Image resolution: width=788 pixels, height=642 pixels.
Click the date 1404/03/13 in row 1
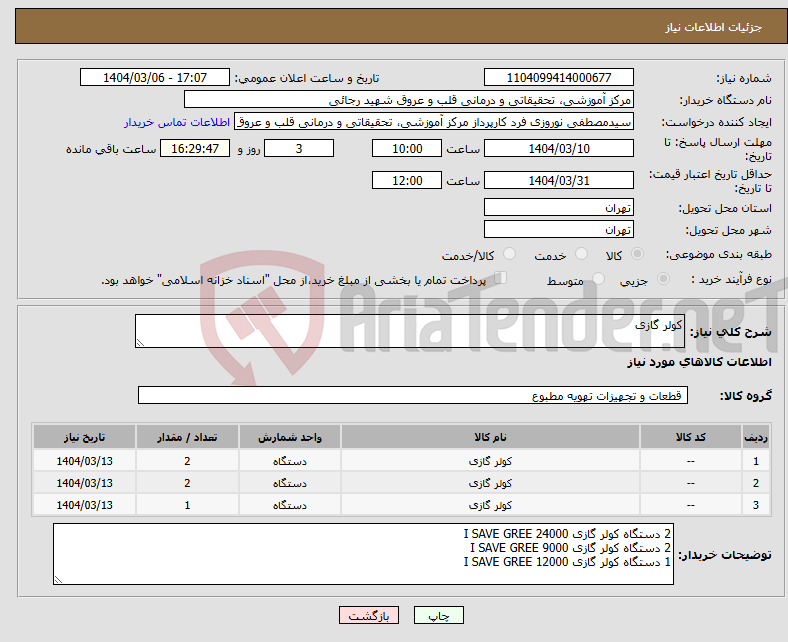84,461
